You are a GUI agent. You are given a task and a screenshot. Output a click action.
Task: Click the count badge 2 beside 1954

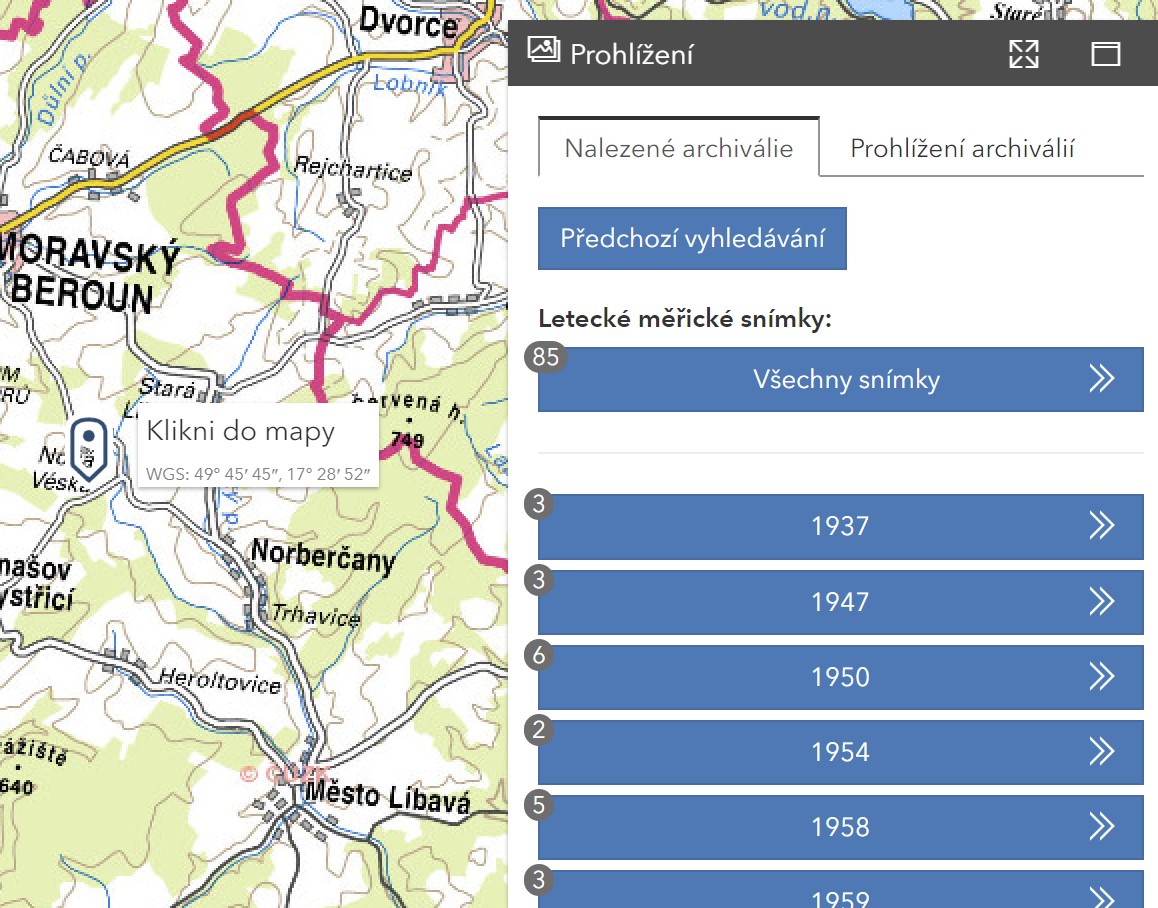(540, 730)
